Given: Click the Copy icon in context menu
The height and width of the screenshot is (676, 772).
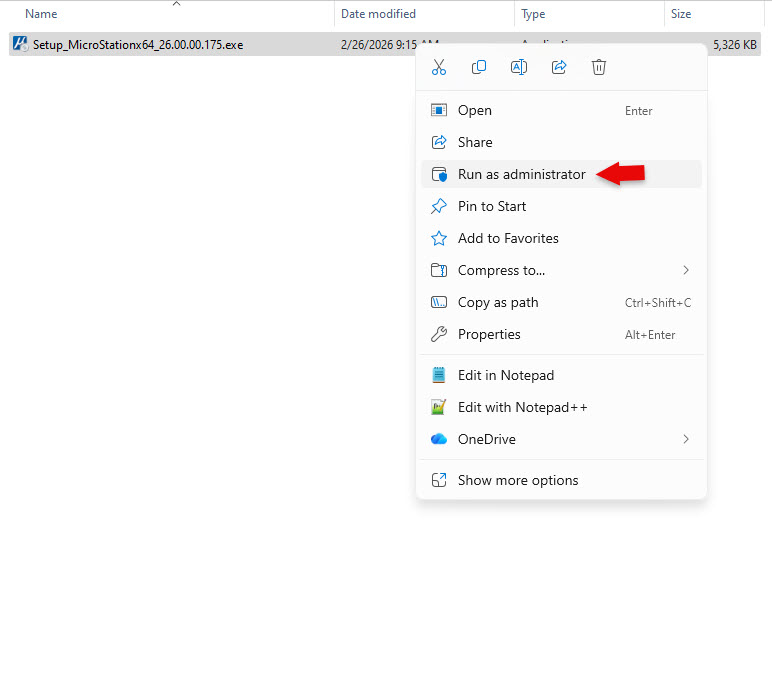Looking at the screenshot, I should [479, 67].
